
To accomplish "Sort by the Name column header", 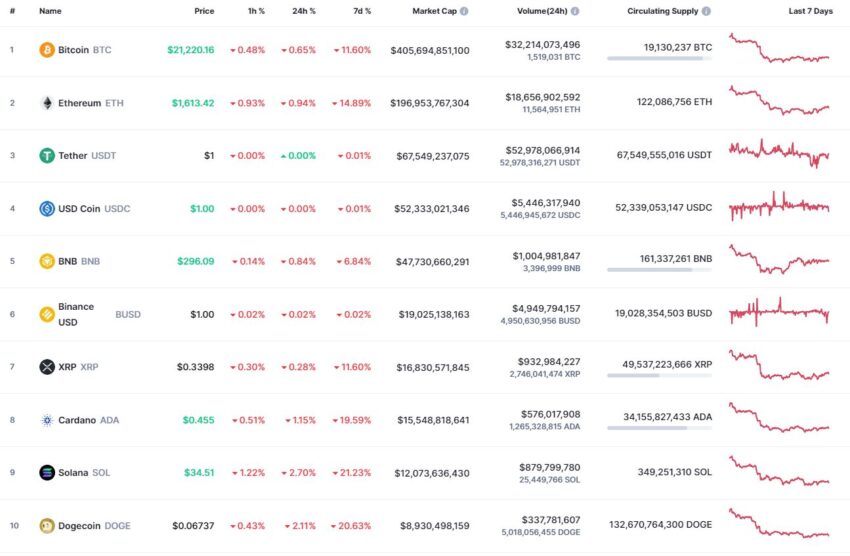I will [x=50, y=11].
